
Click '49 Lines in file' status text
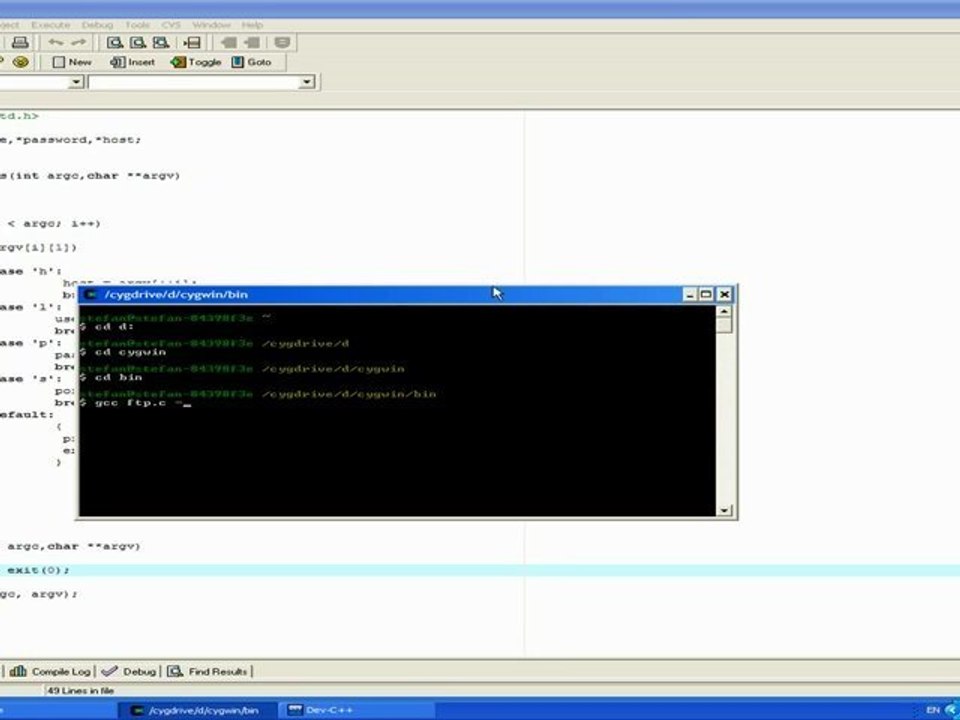pos(81,691)
